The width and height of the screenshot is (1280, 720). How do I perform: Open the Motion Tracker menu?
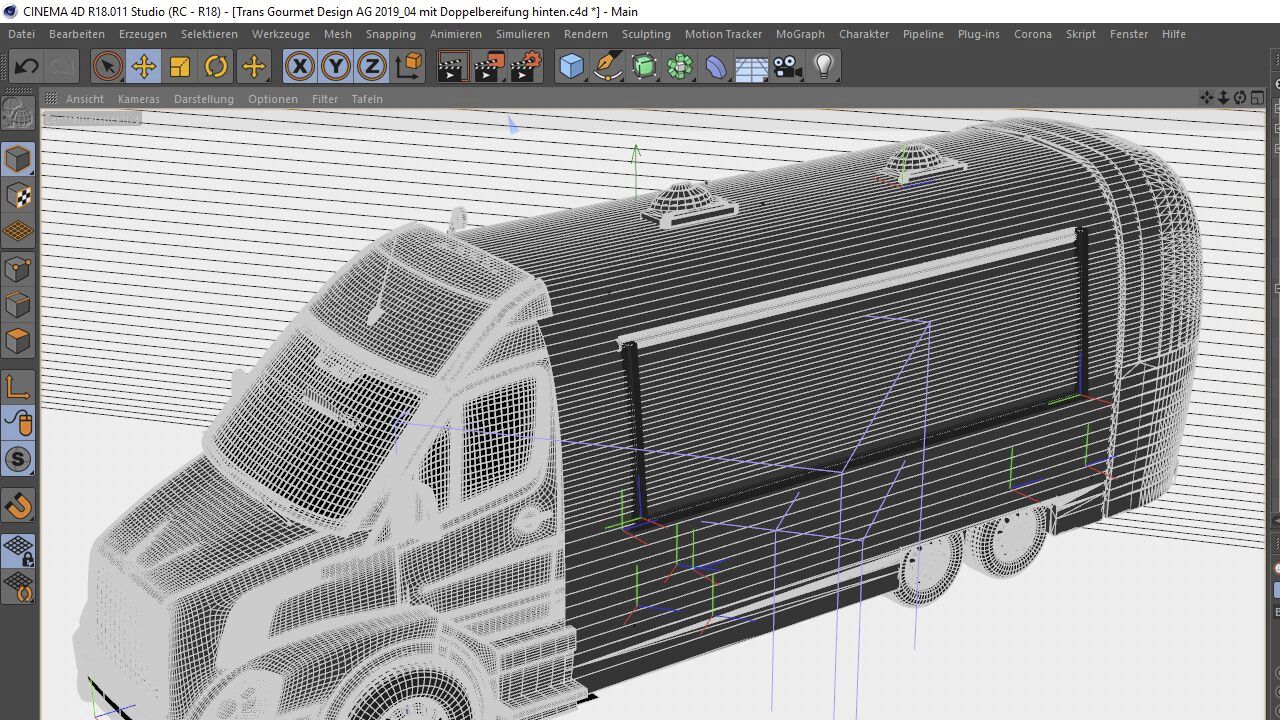click(x=723, y=34)
